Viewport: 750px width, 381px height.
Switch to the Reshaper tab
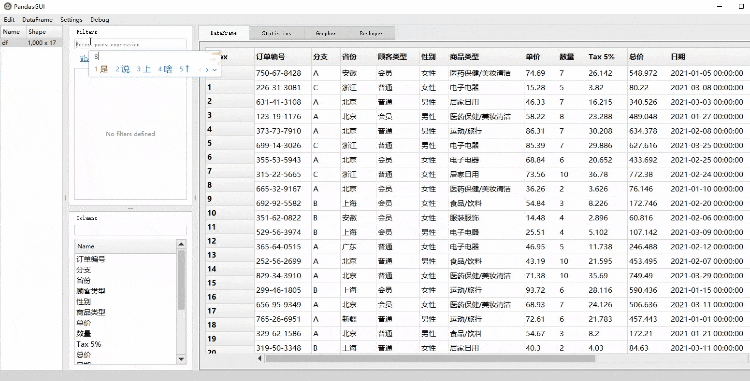(x=371, y=33)
